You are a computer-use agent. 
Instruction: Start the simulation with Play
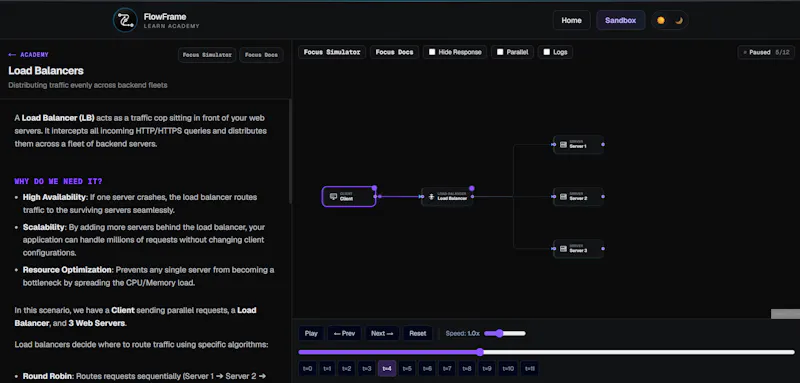pos(311,334)
